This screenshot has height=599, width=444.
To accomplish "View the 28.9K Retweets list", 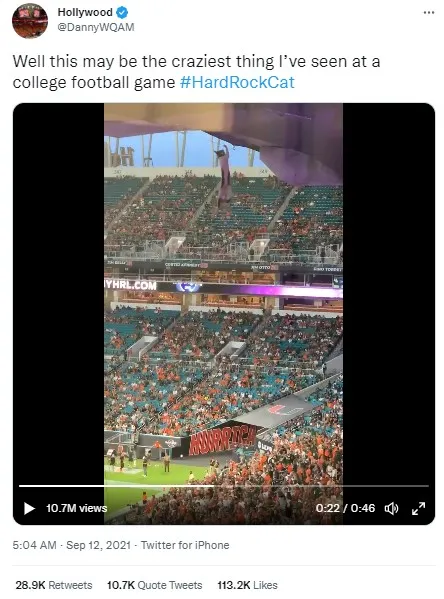I will click(54, 585).
